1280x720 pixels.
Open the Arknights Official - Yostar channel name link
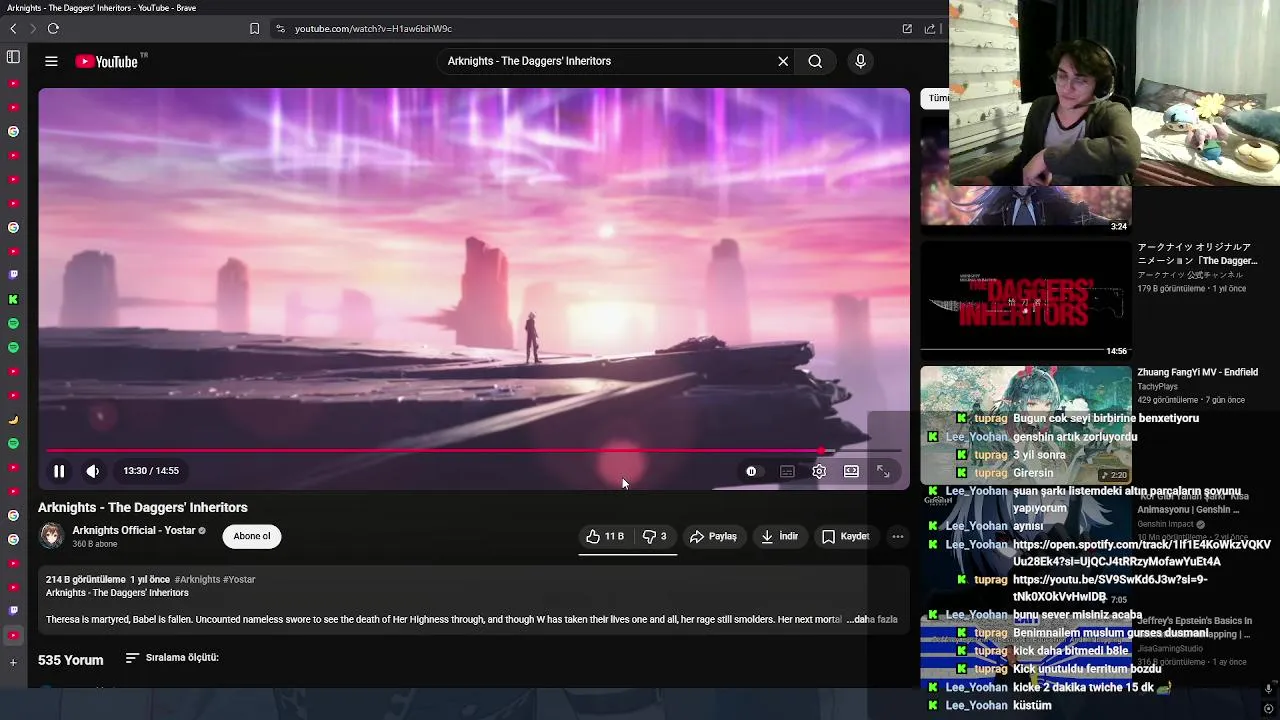[x=133, y=530]
